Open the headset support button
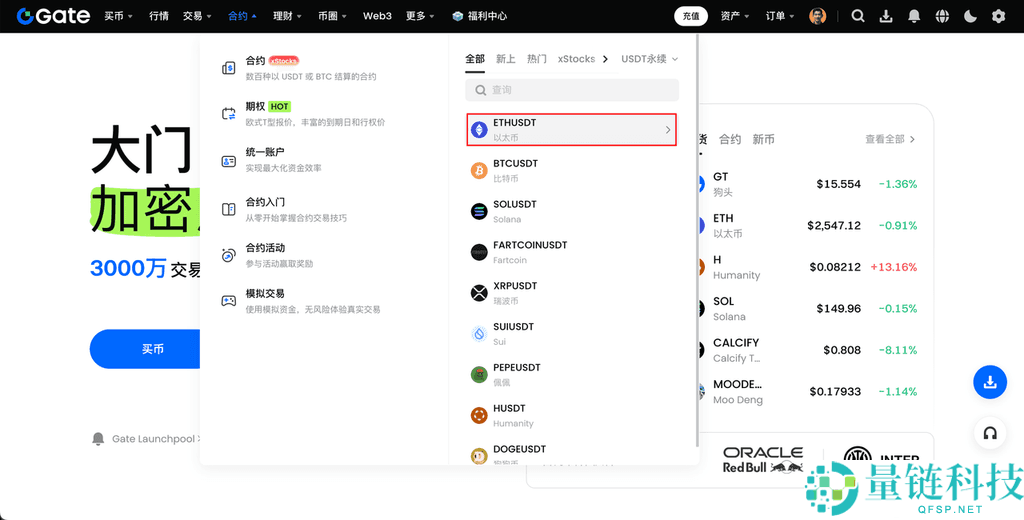 coord(990,432)
